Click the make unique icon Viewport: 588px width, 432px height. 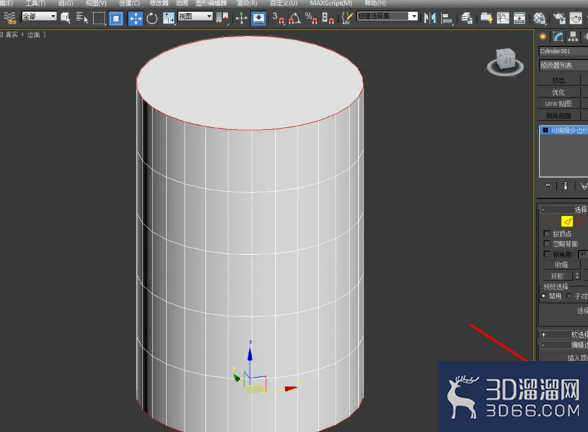(x=584, y=186)
